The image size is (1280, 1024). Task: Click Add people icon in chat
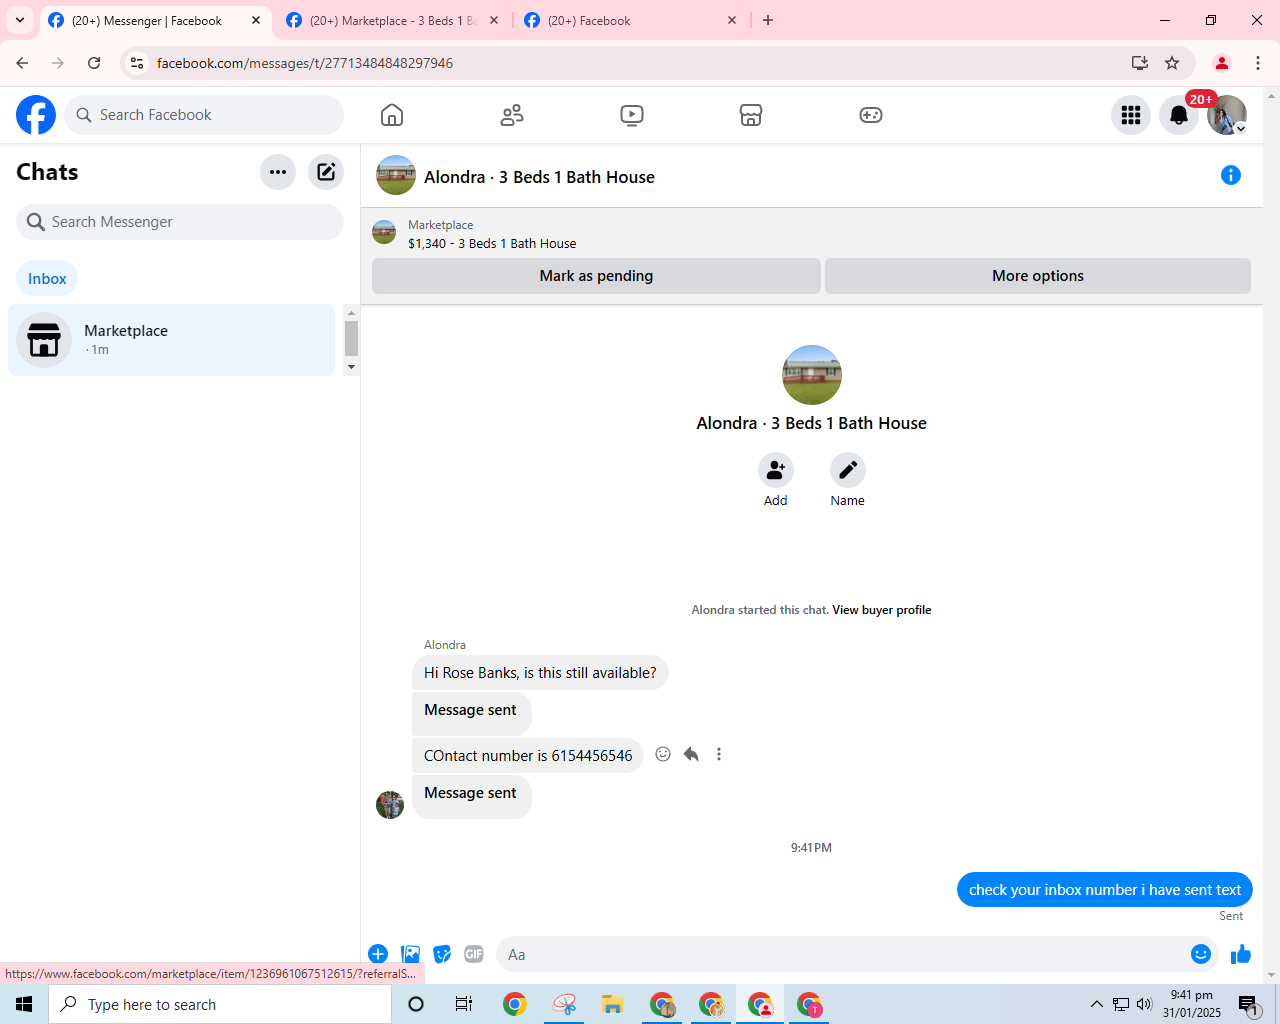(x=776, y=470)
